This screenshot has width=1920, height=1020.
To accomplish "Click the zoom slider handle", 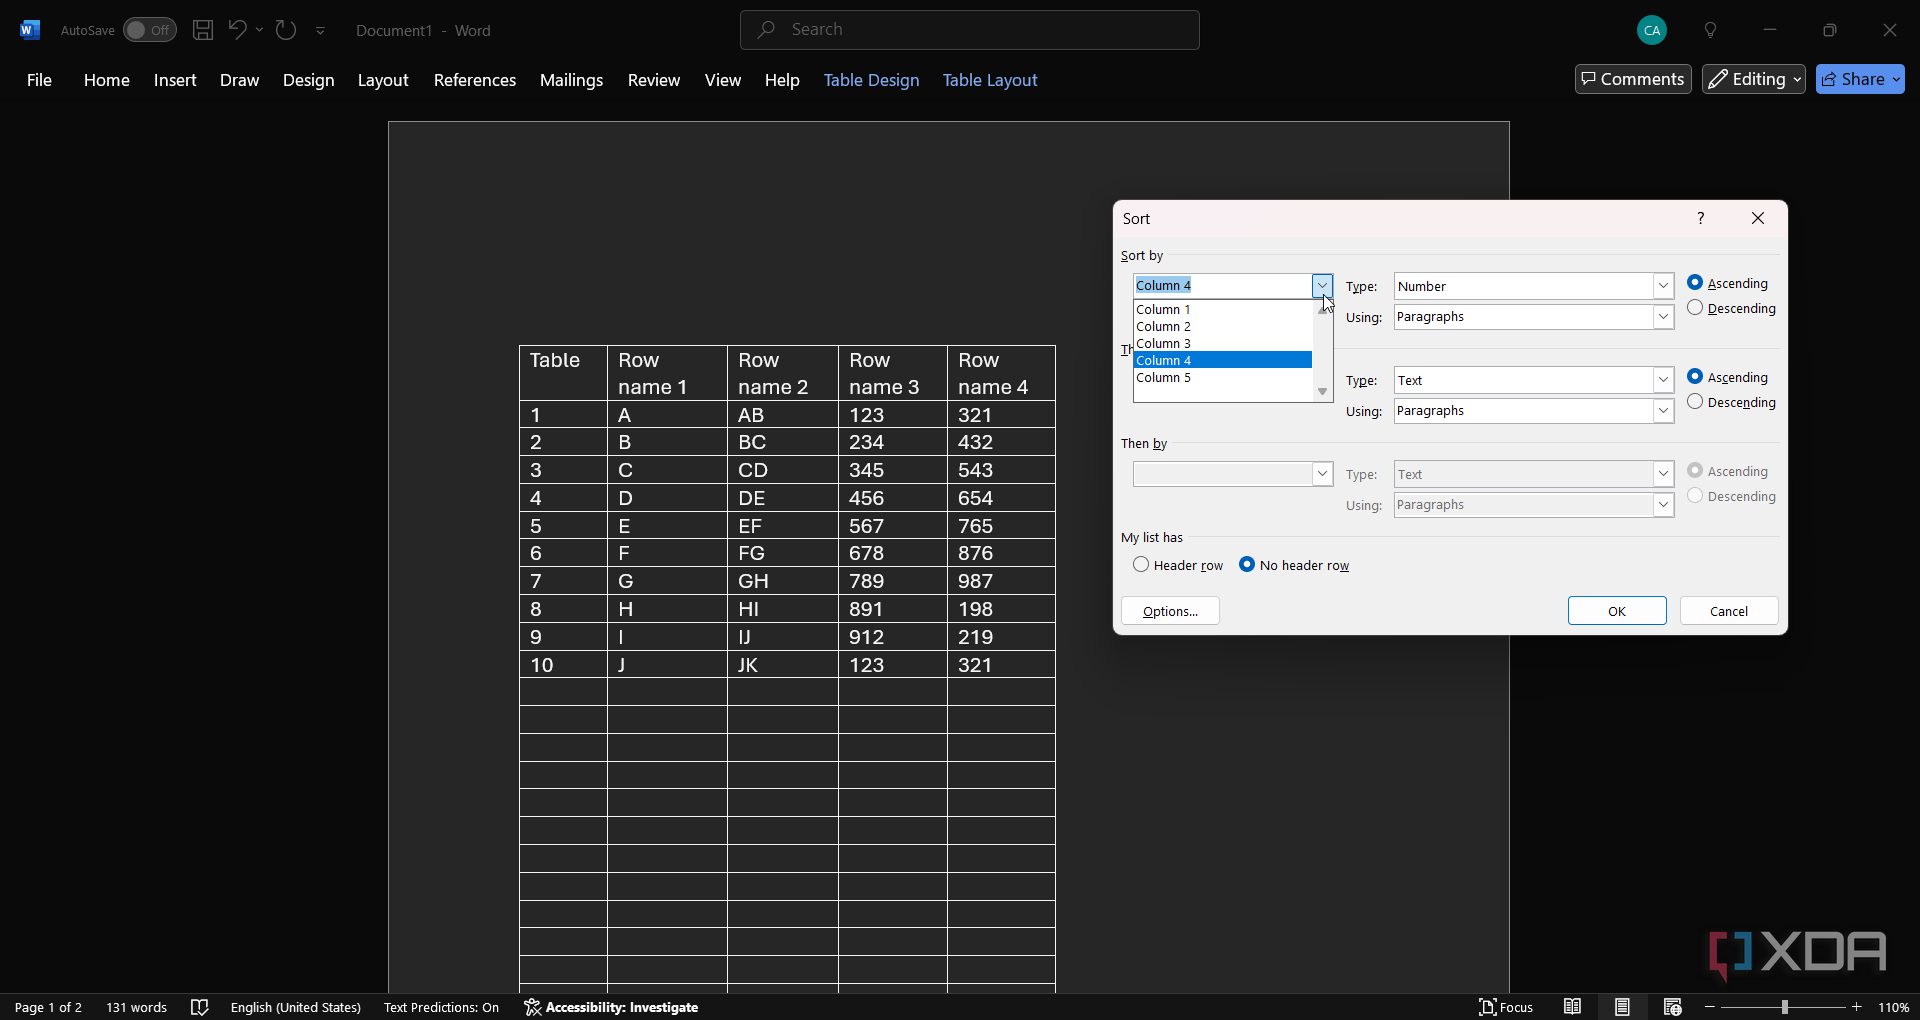I will pyautogui.click(x=1784, y=1007).
